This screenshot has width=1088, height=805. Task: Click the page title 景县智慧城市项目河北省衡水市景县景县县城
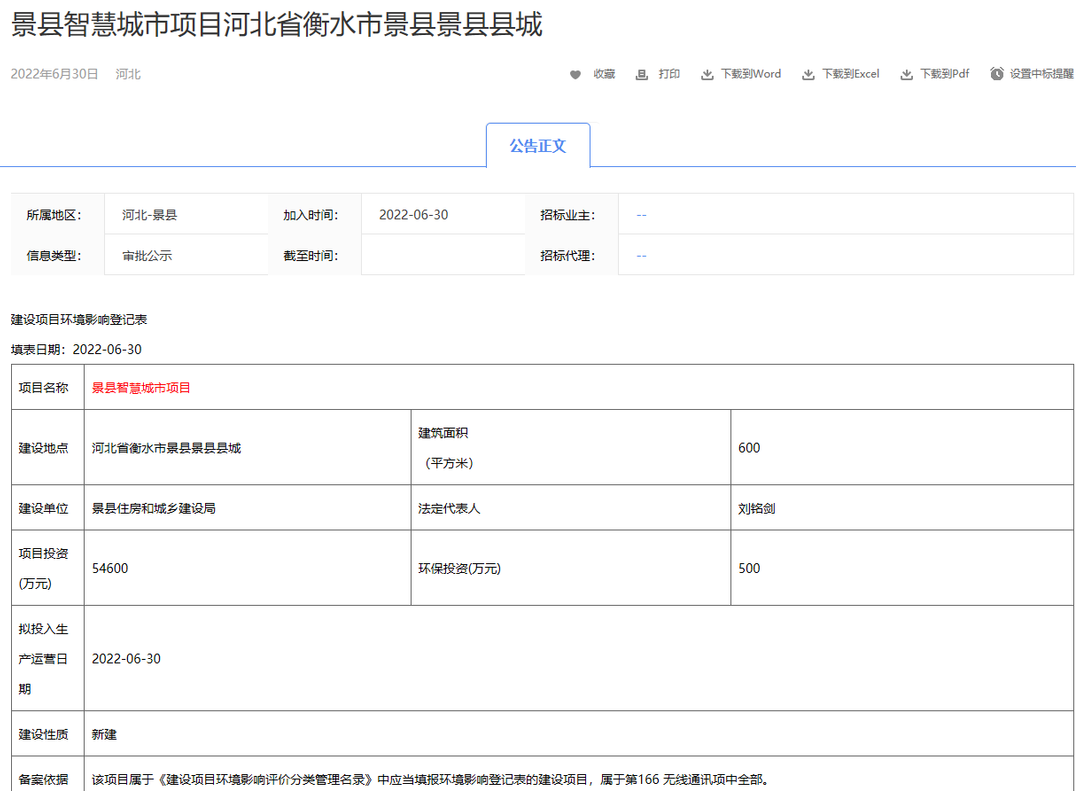(276, 24)
